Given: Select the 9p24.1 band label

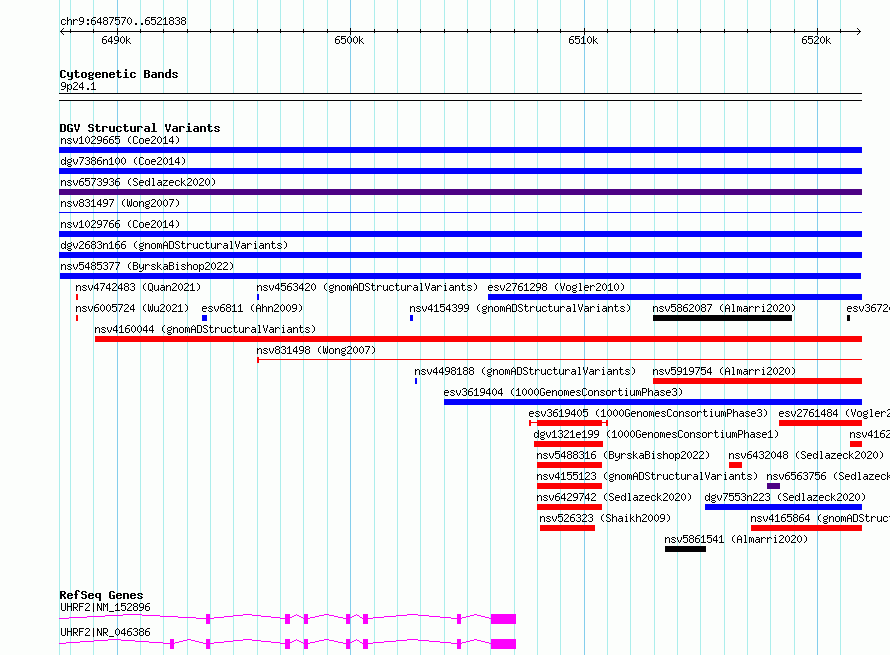Looking at the screenshot, I should [78, 87].
